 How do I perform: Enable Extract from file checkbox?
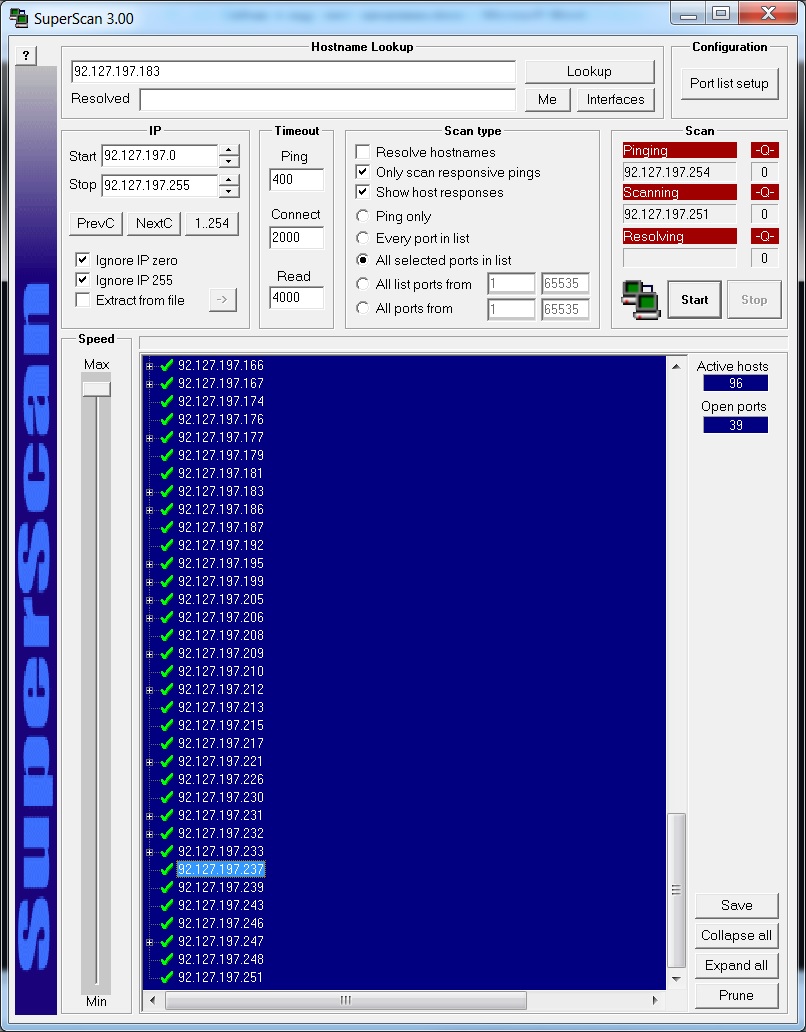coord(82,300)
